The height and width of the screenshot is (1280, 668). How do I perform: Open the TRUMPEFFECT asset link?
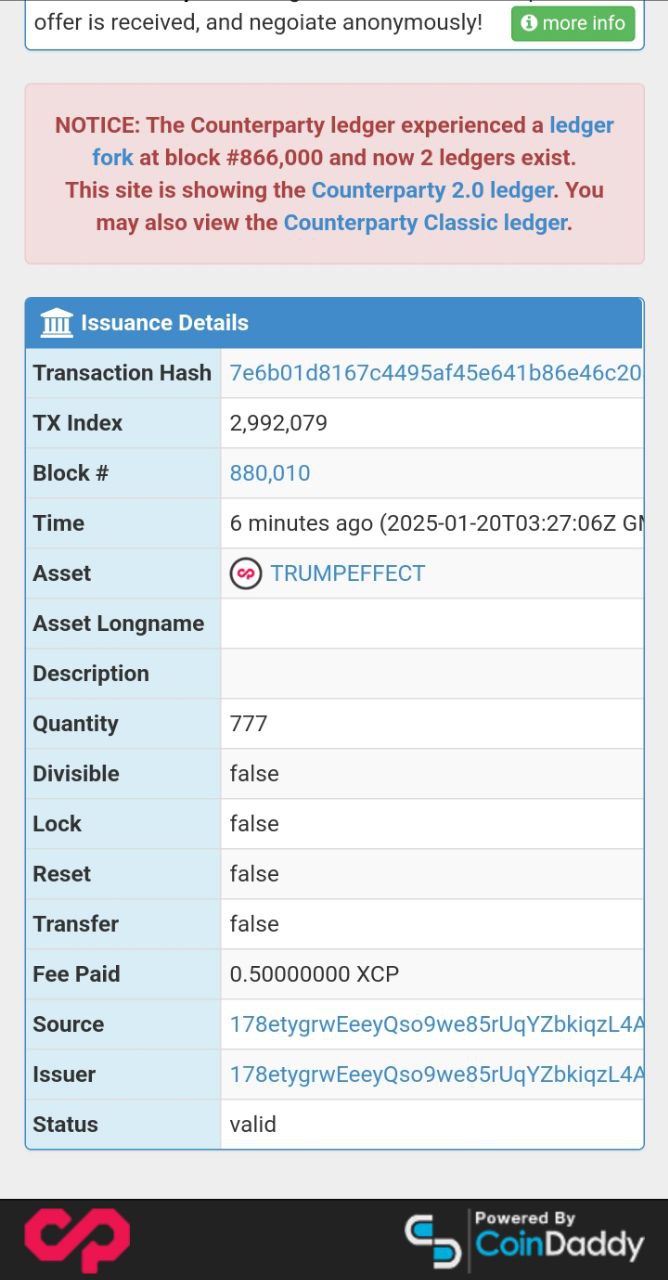click(x=347, y=573)
